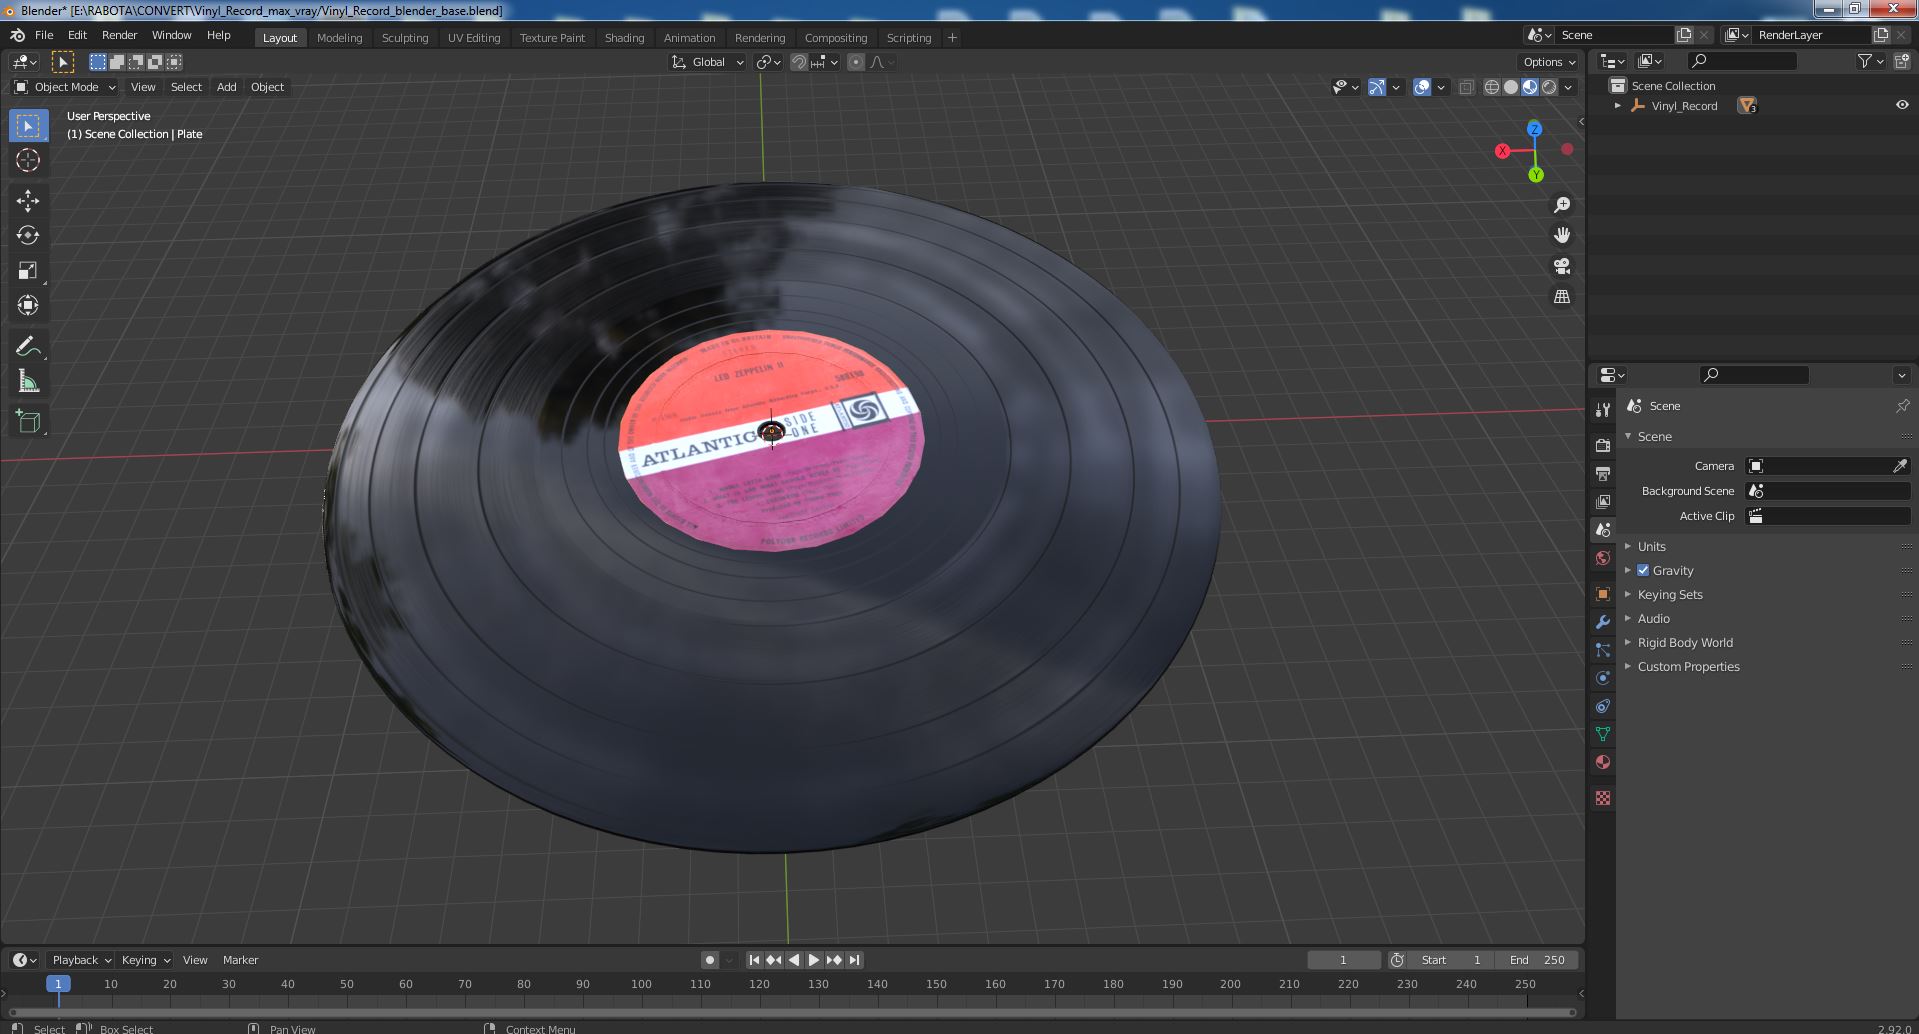The height and width of the screenshot is (1034, 1919).
Task: Open the Output properties tab
Action: [x=1603, y=473]
